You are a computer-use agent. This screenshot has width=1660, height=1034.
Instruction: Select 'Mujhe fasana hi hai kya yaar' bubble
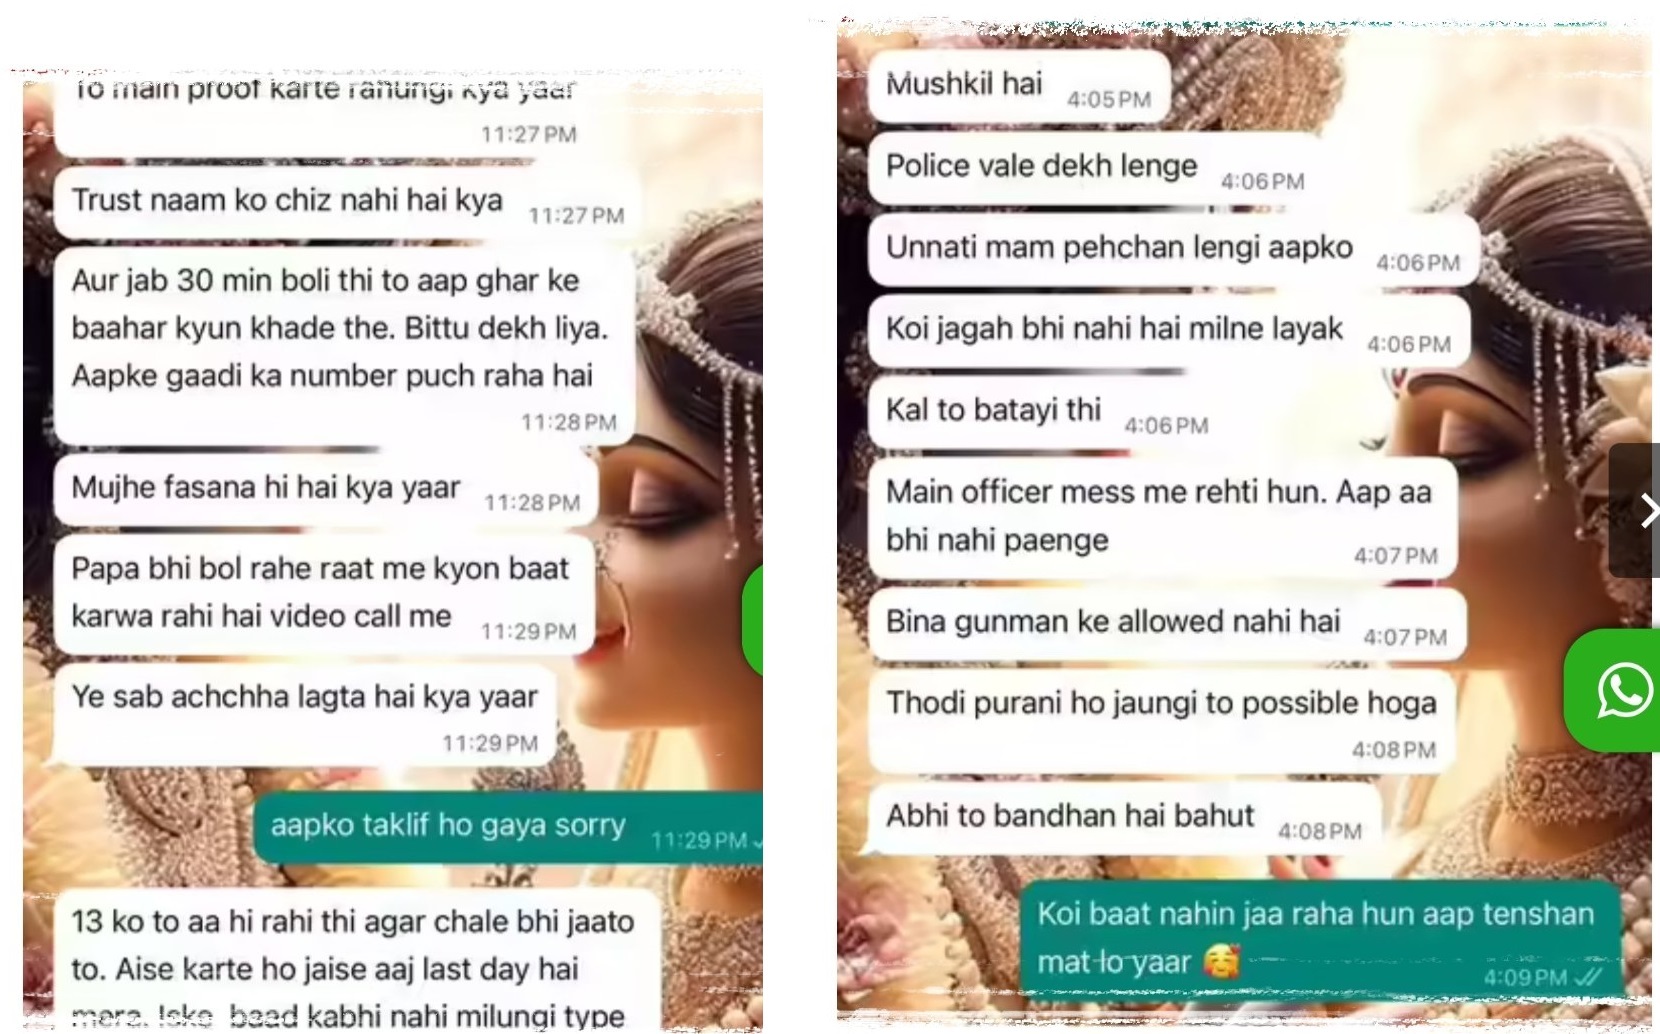(x=326, y=490)
